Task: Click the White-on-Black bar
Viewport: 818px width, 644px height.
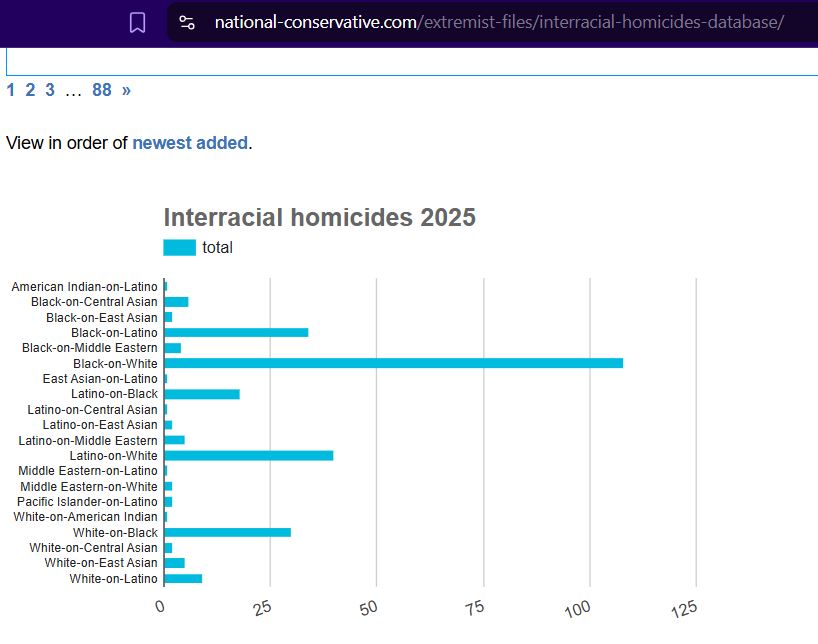Action: (x=227, y=532)
